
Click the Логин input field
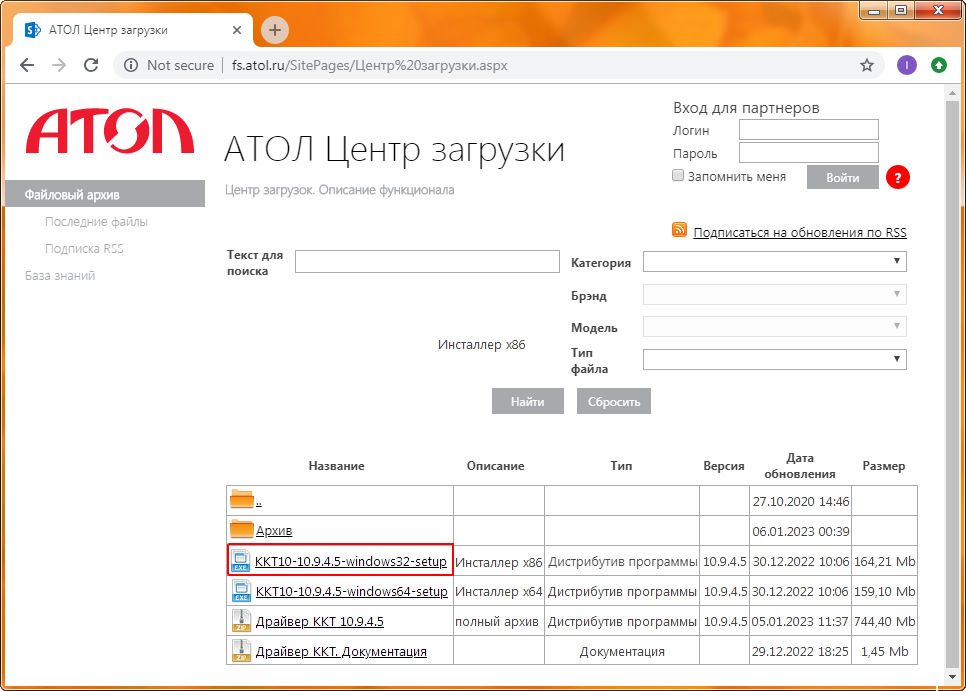point(808,130)
